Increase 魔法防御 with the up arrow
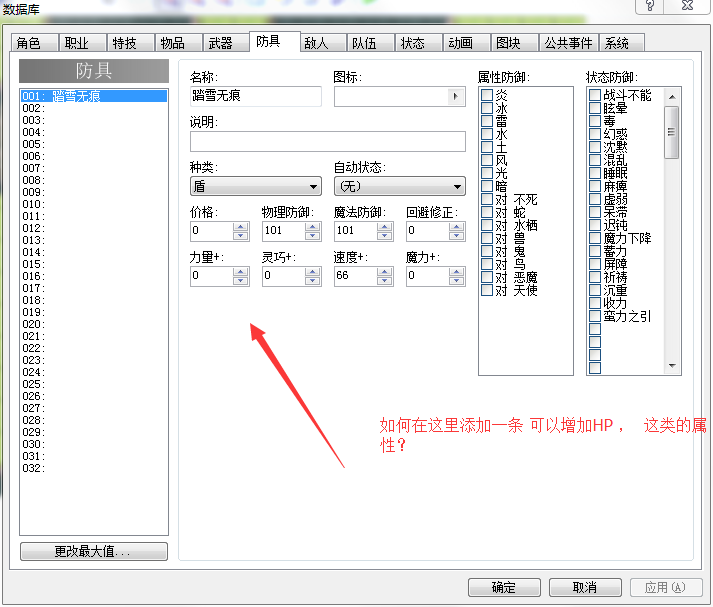The image size is (713, 607). pyautogui.click(x=385, y=226)
